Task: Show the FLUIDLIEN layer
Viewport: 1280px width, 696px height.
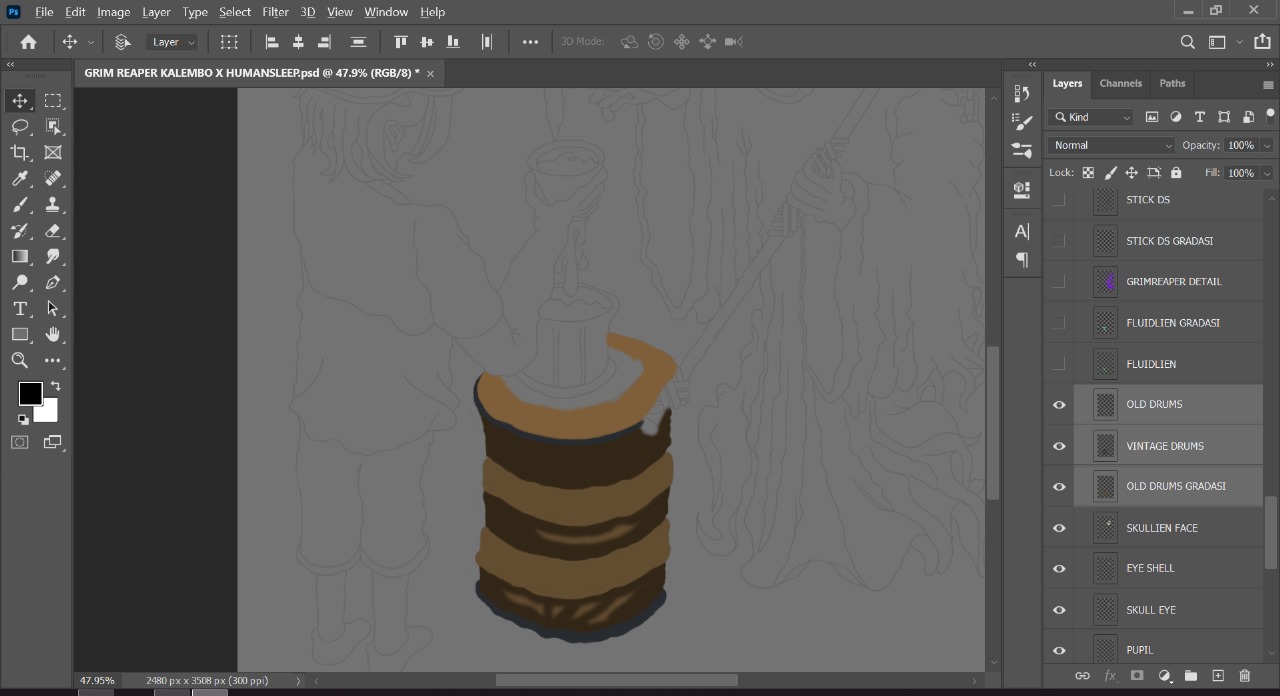Action: pos(1059,364)
